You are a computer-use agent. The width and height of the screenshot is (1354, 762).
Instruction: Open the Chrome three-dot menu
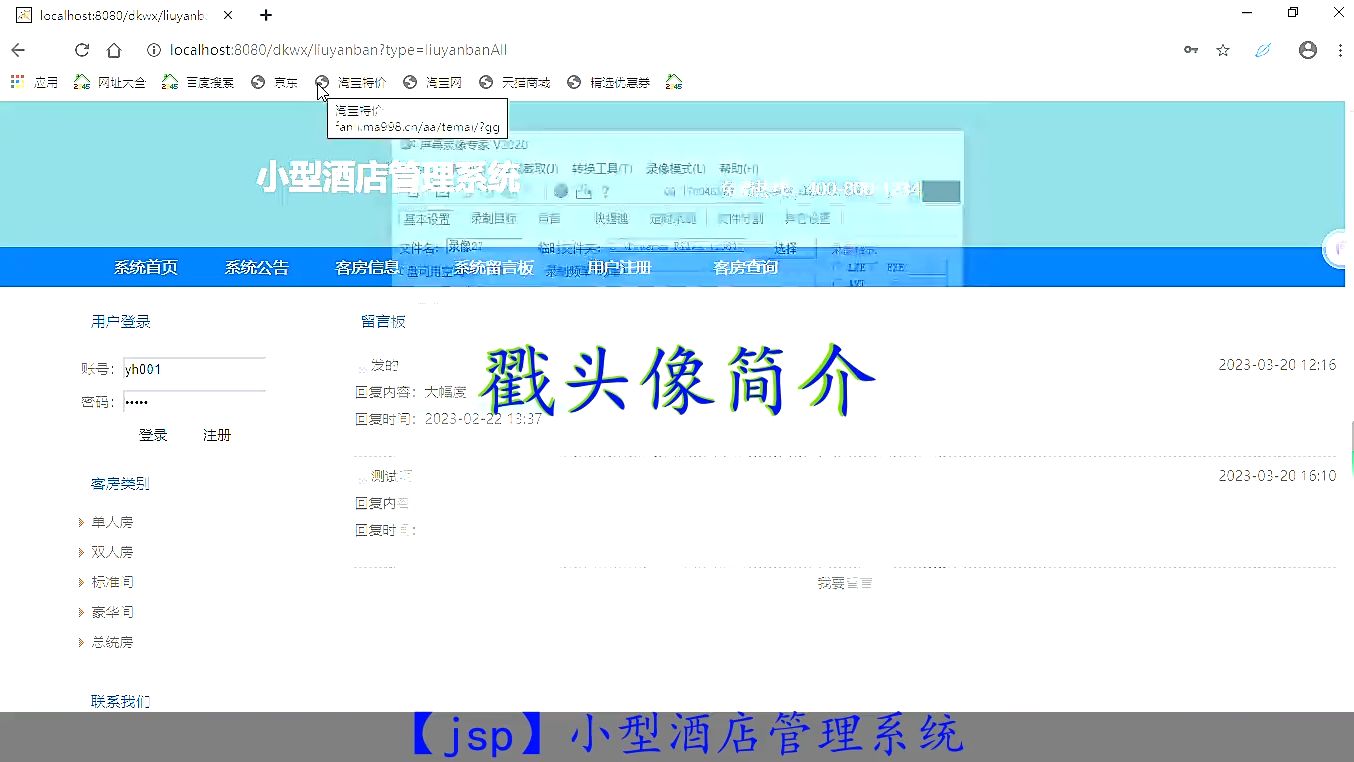(1340, 50)
